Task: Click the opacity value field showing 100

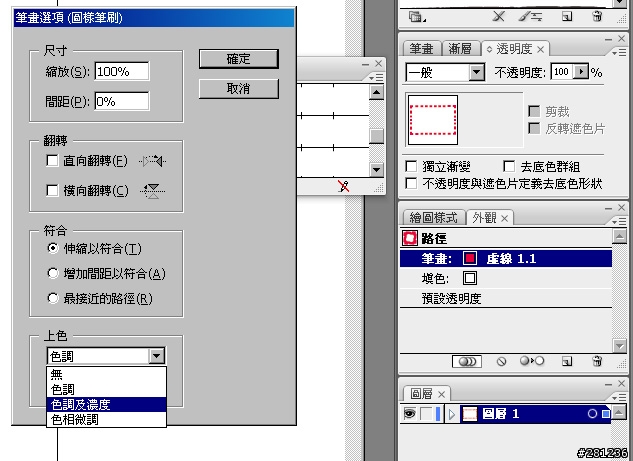Action: coord(562,72)
